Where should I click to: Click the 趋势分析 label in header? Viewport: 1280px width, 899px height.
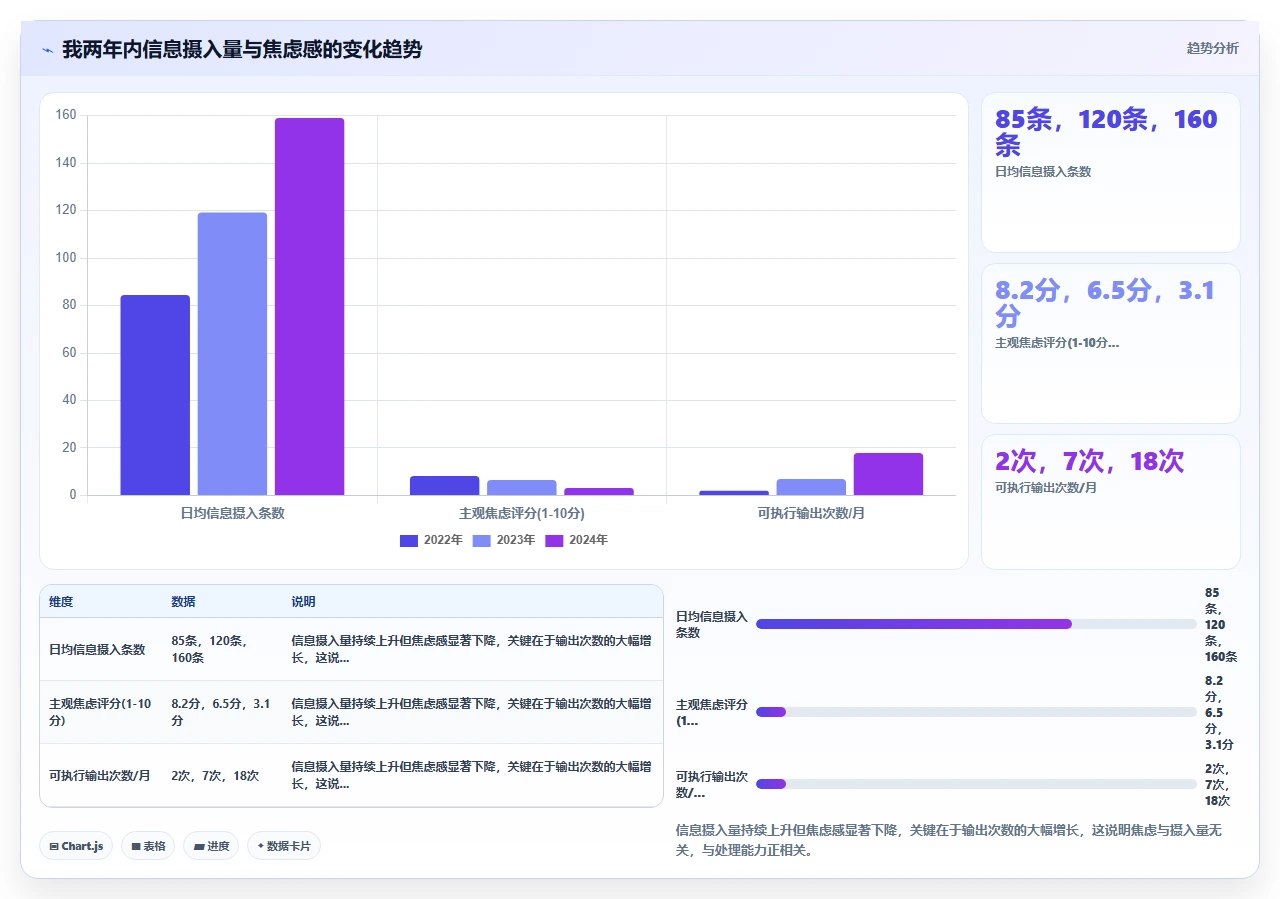[x=1212, y=48]
